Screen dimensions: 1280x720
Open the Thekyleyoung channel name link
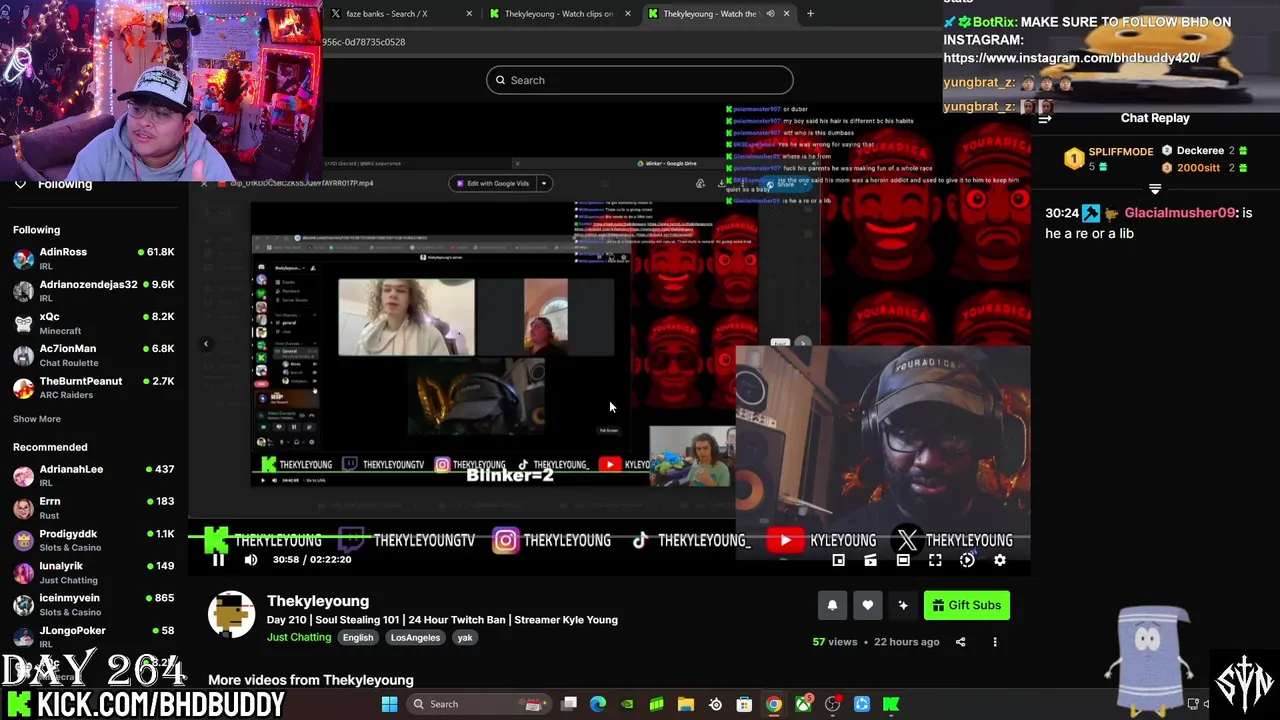318,601
